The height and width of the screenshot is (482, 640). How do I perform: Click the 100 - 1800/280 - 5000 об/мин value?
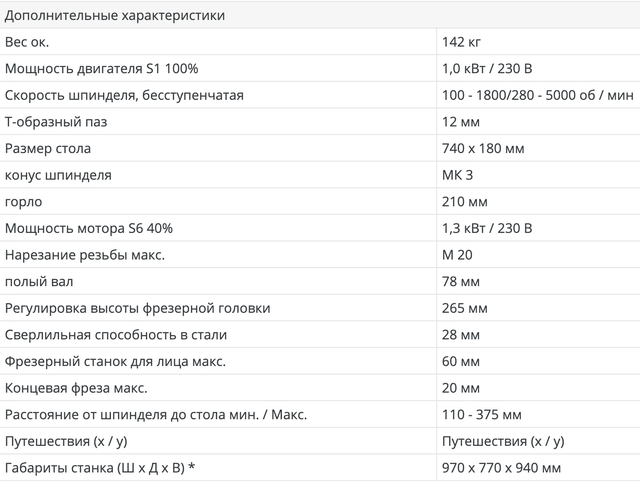tap(538, 96)
